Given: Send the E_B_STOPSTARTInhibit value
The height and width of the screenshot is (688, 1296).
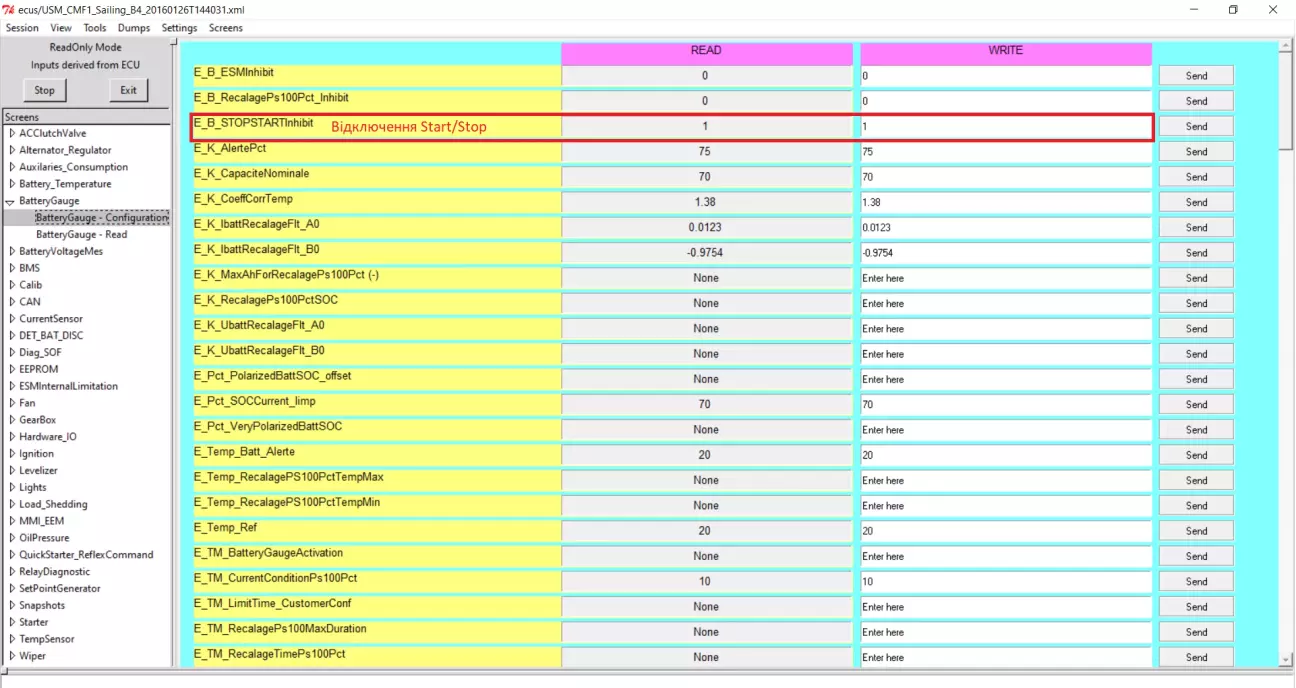Looking at the screenshot, I should coord(1196,126).
